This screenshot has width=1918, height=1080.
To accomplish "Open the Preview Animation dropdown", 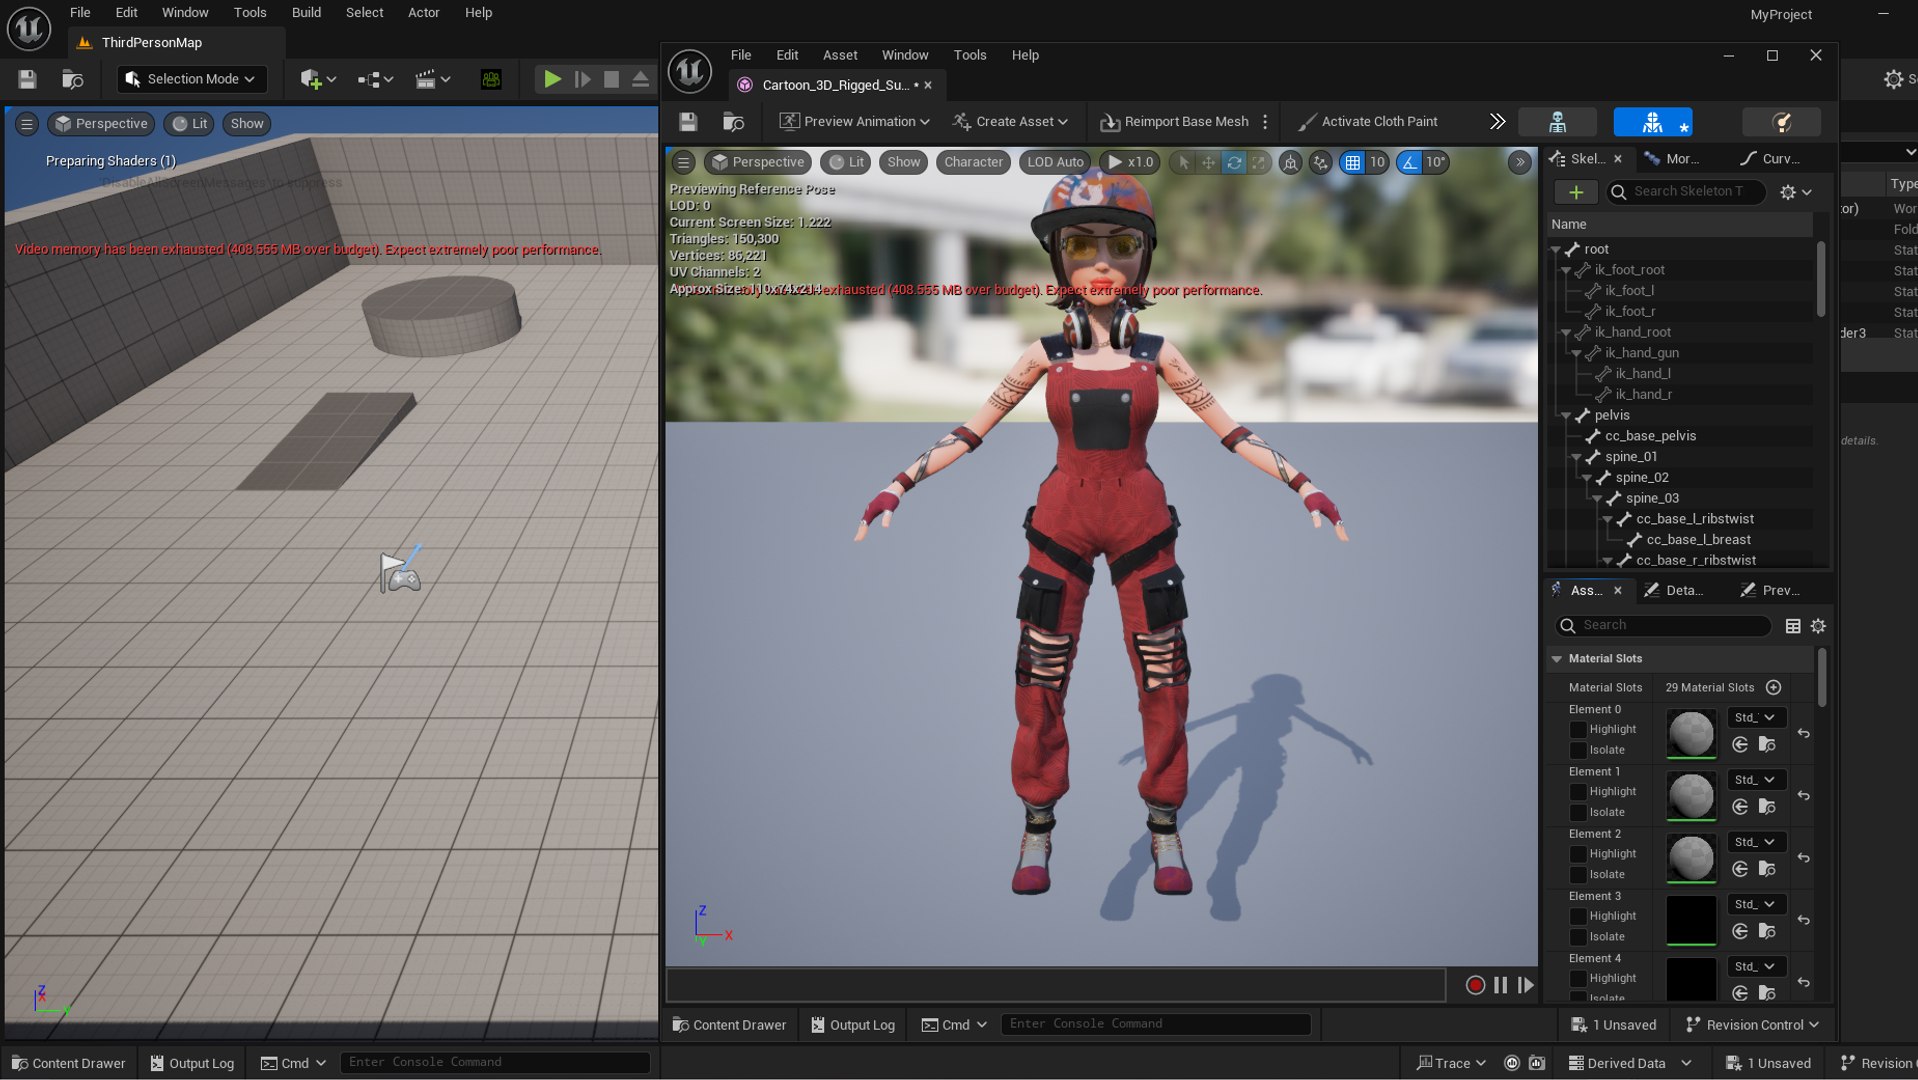I will coord(855,122).
